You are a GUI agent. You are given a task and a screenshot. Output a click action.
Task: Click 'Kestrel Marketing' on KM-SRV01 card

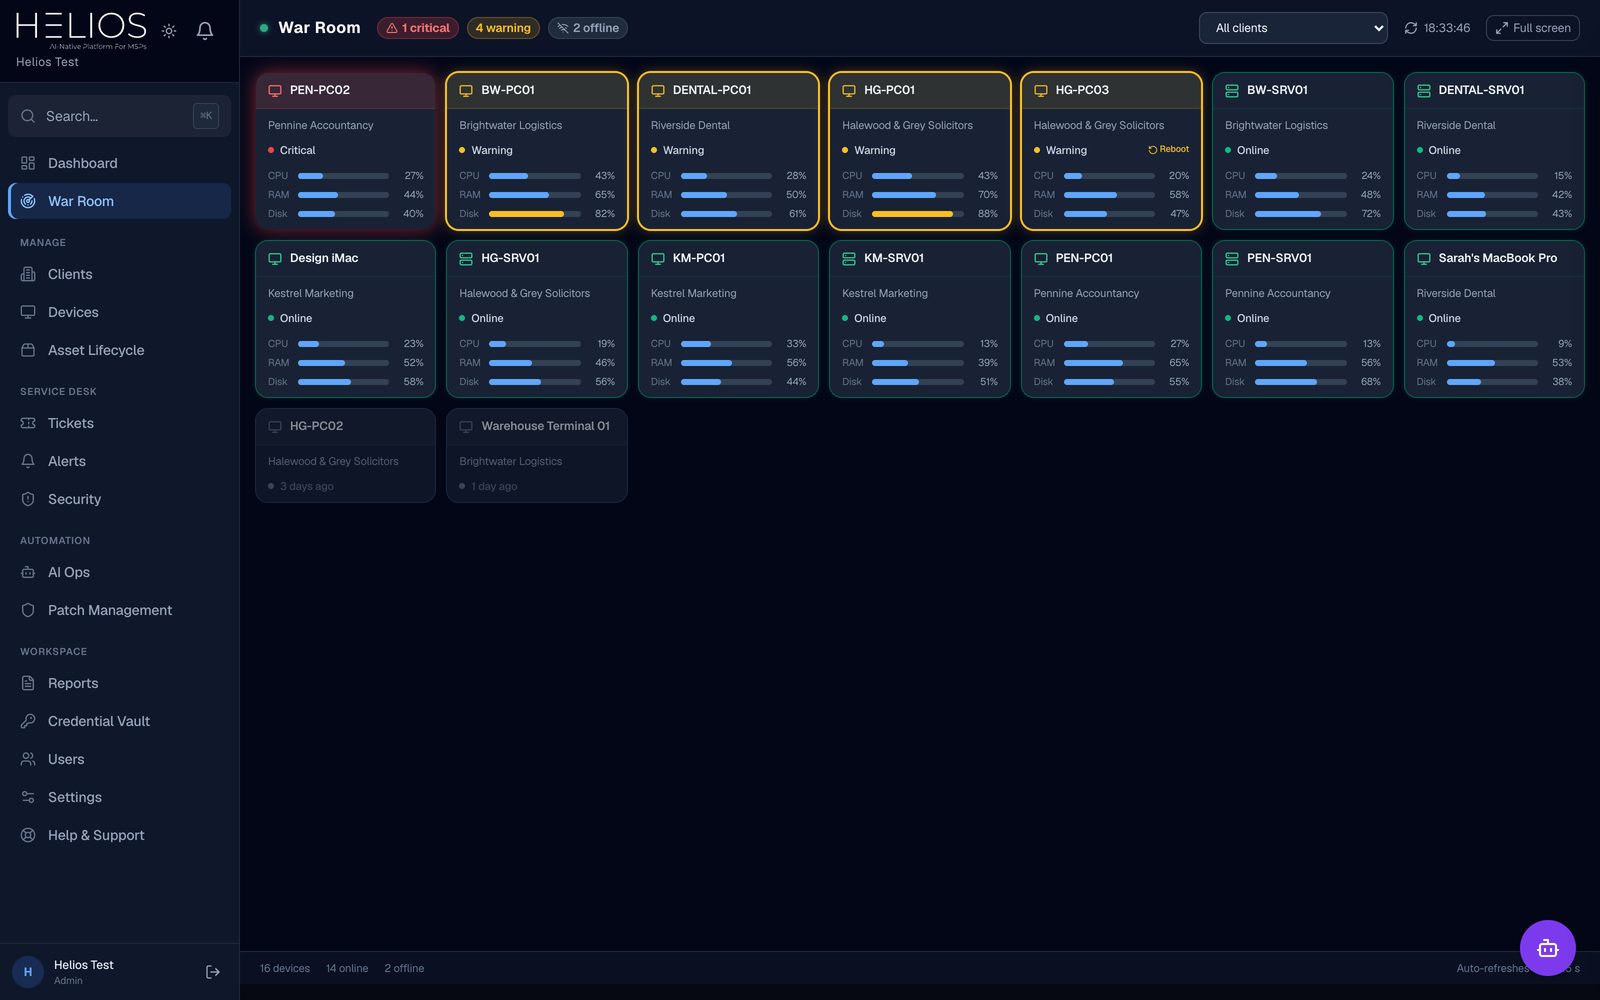pos(885,293)
